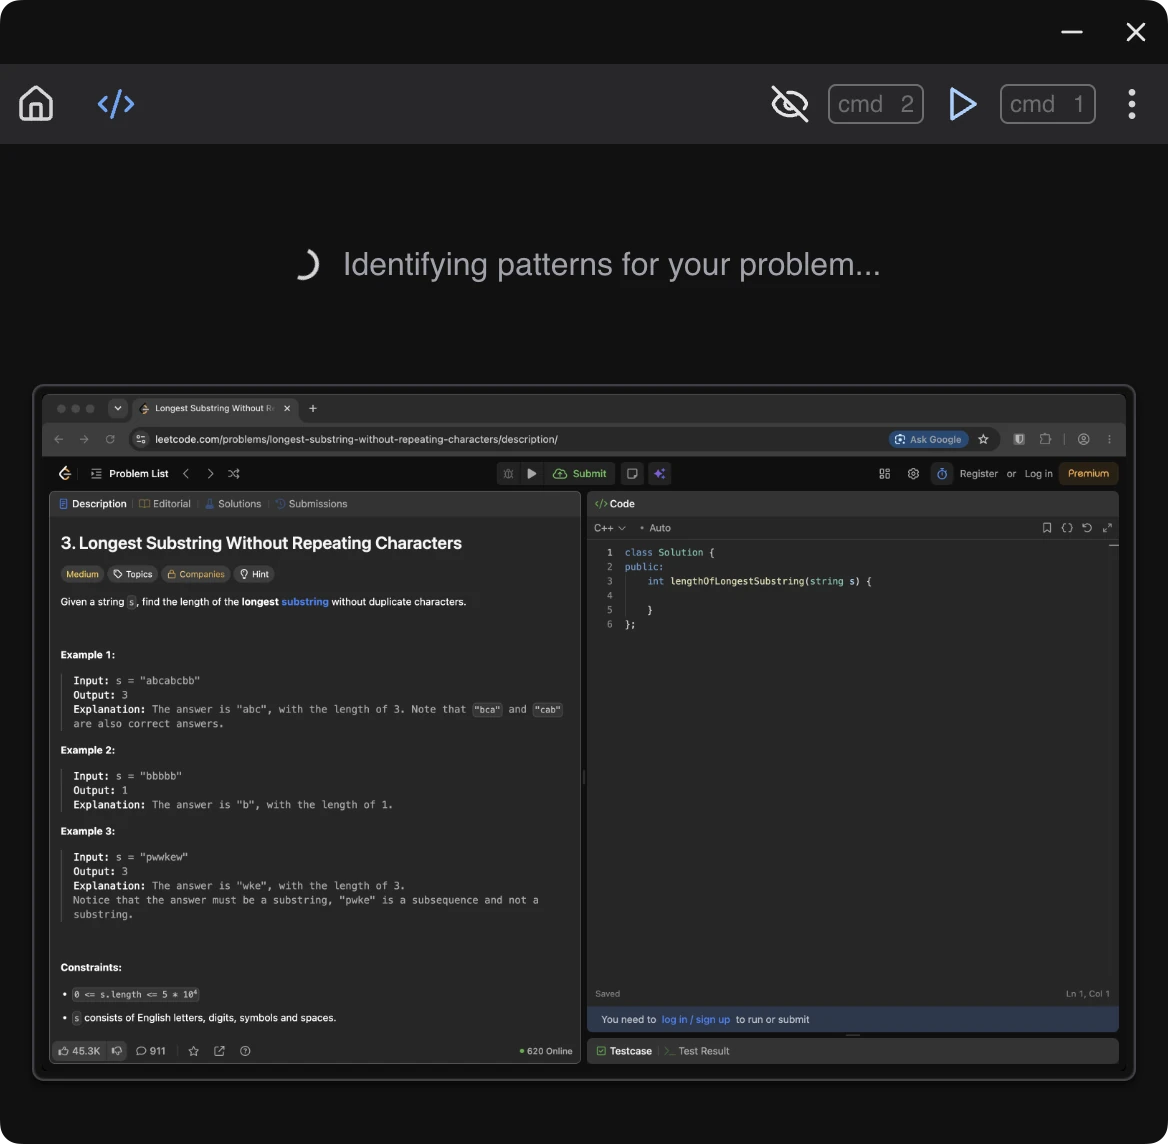Click the LeetCode debug icon
The width and height of the screenshot is (1168, 1144).
[x=508, y=474]
